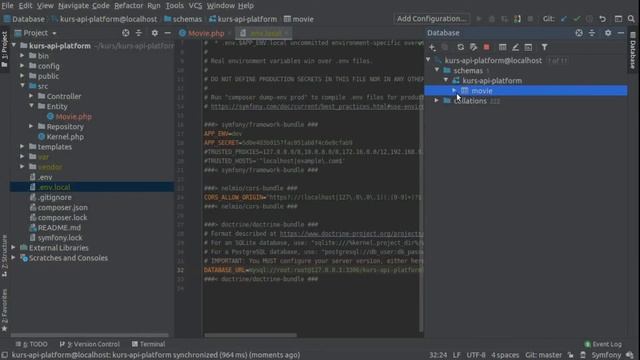Open the TODO tool window
The width and height of the screenshot is (640, 360).
tap(31, 344)
